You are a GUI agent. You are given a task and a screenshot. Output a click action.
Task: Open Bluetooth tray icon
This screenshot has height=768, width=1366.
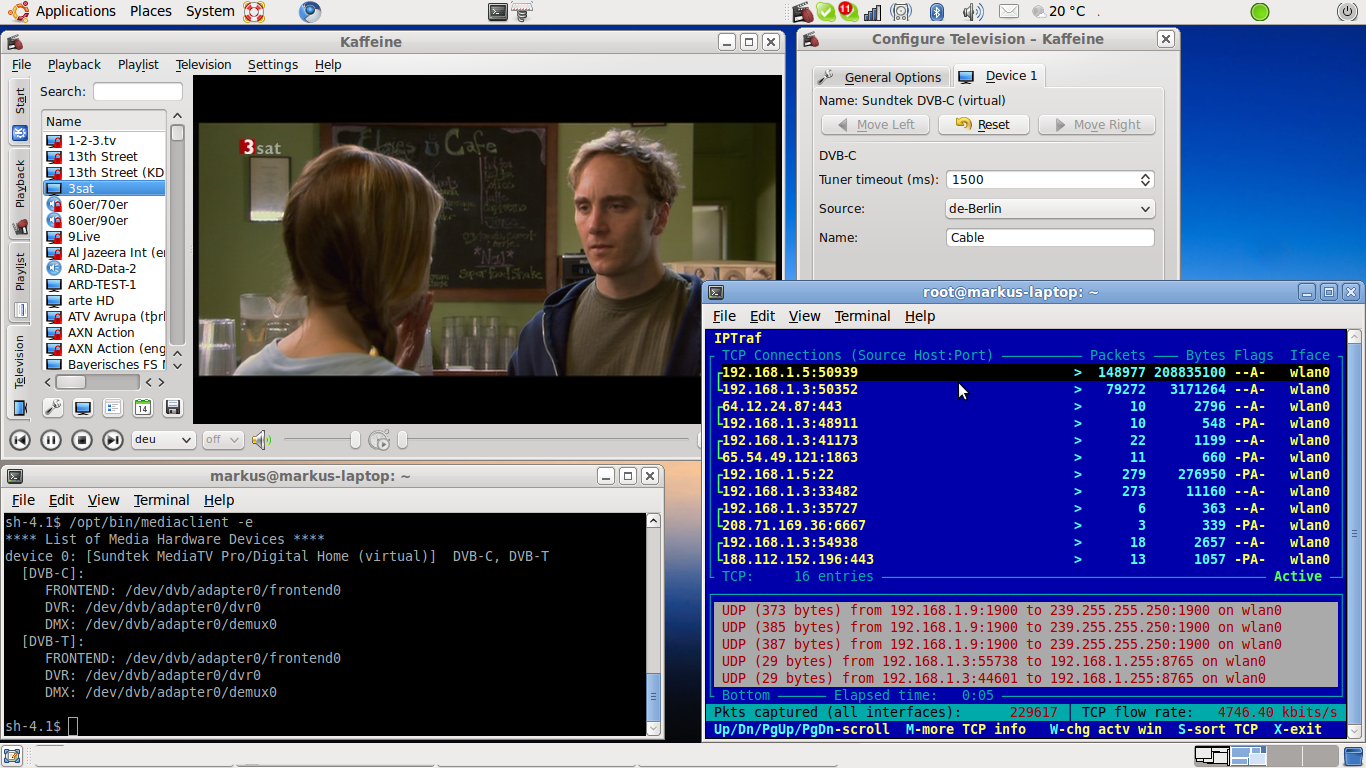[x=937, y=12]
